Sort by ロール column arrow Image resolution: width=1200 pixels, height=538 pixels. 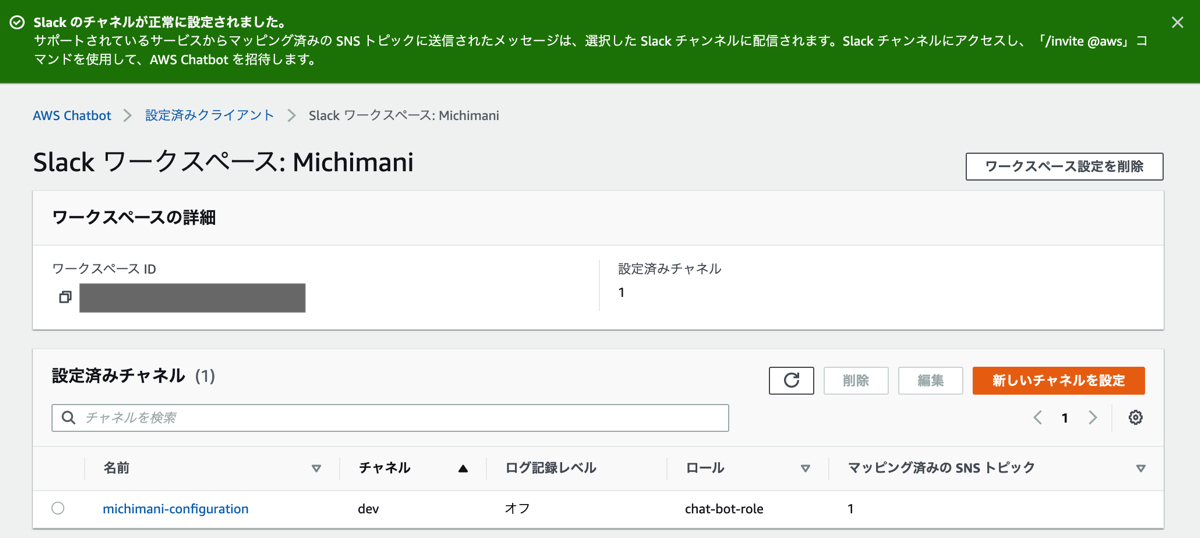805,468
